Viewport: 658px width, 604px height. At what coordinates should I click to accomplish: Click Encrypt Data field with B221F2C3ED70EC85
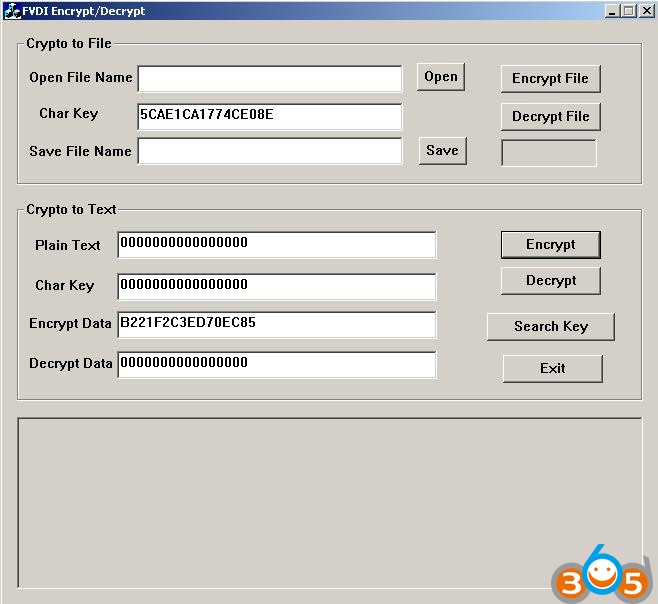277,324
